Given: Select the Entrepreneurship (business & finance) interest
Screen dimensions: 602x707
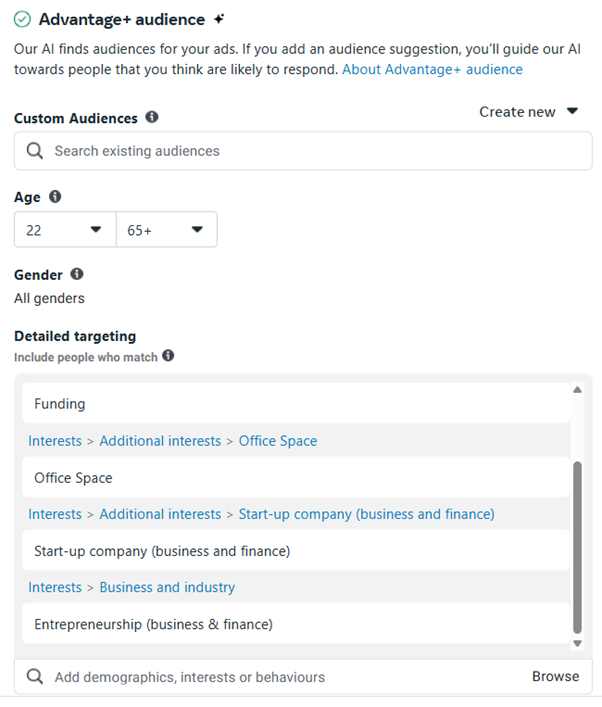Looking at the screenshot, I should coord(153,624).
